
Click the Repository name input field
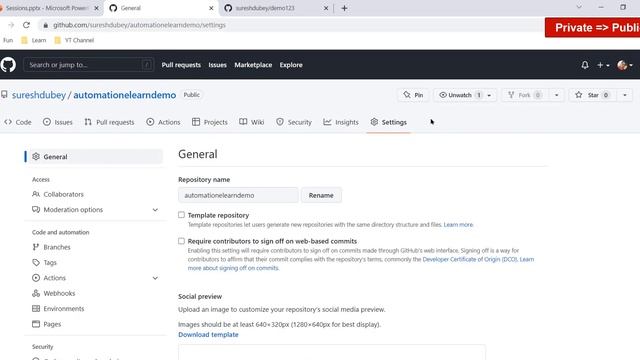point(238,195)
